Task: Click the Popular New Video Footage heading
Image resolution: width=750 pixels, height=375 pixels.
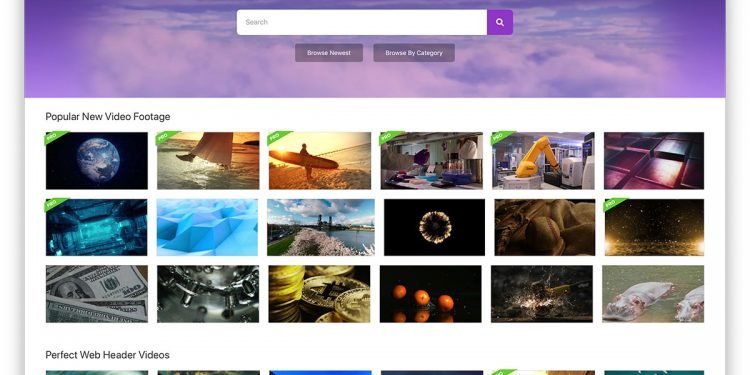Action: click(x=108, y=117)
